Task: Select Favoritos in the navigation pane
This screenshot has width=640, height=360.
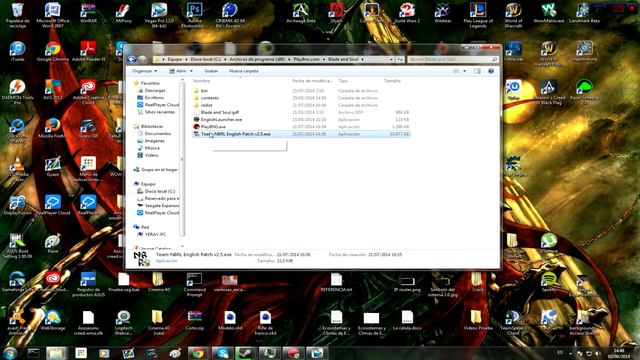Action: click(x=150, y=83)
